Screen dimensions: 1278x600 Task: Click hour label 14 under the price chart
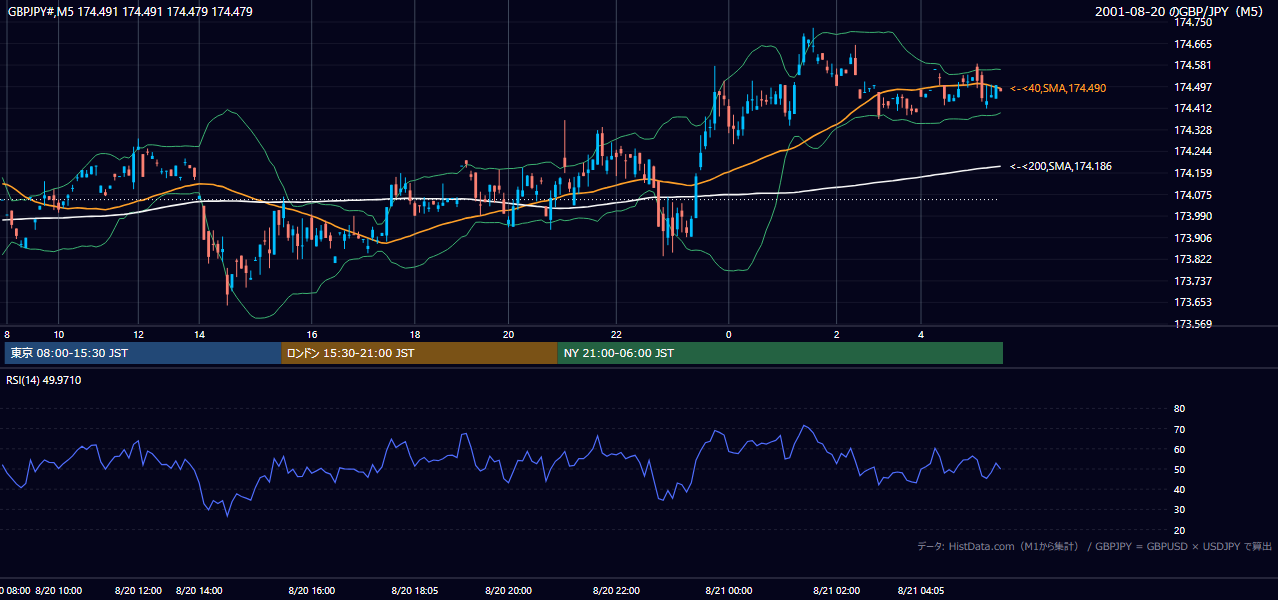click(200, 334)
